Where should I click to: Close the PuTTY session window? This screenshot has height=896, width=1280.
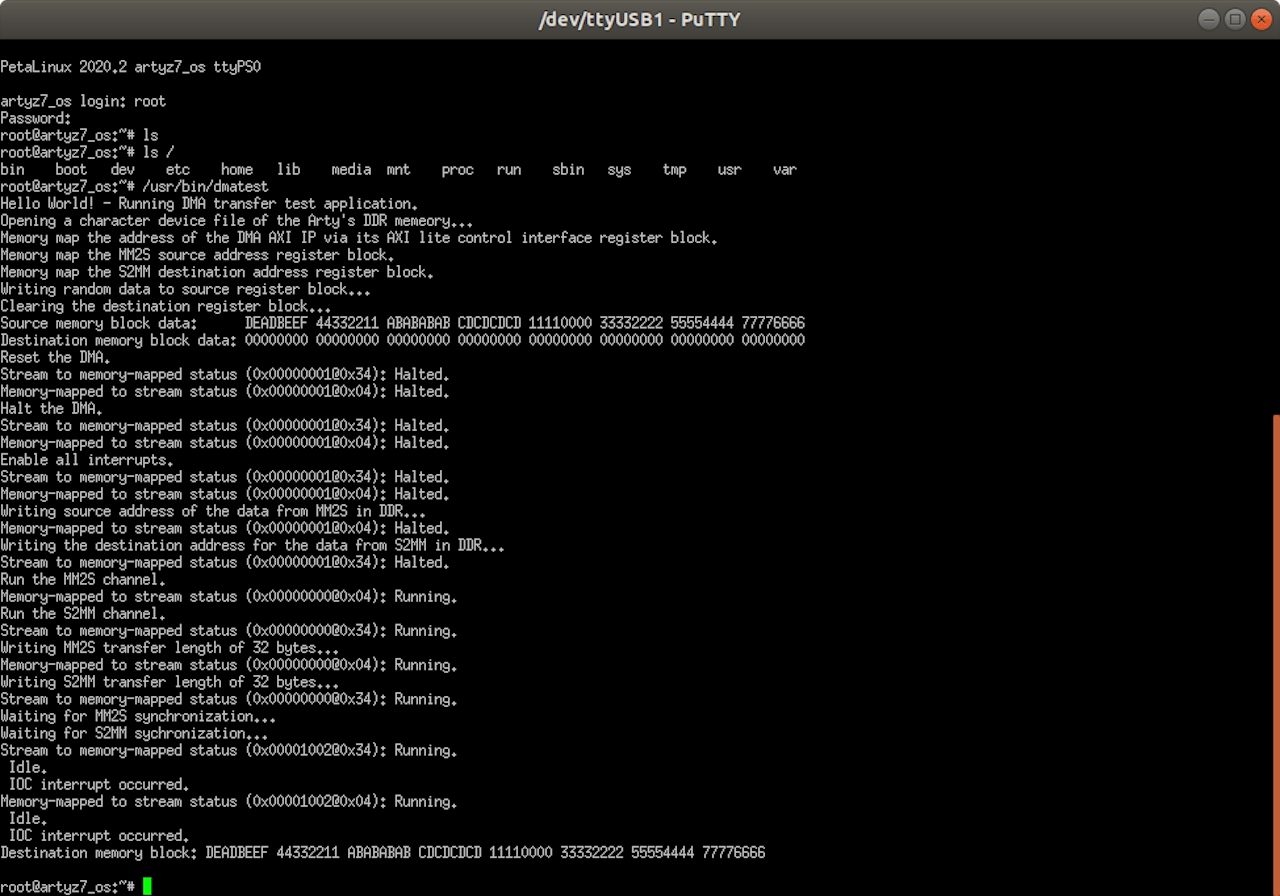[x=1258, y=19]
